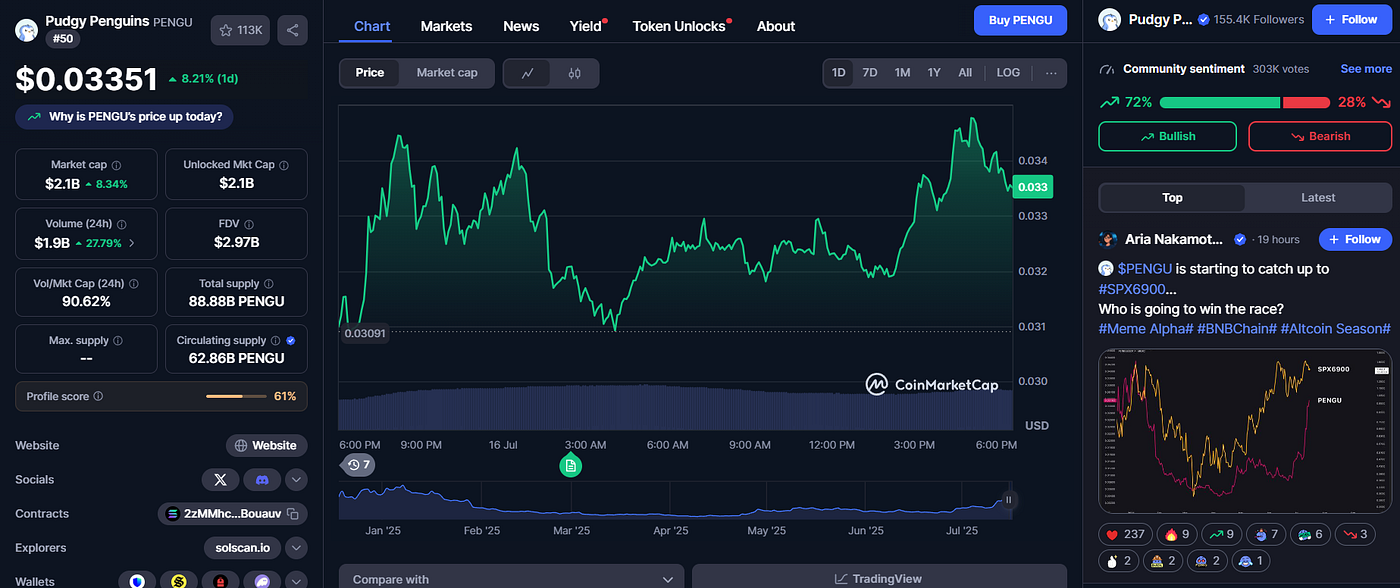Set chart range to 1Y
Screen dimensions: 1400x588
pyautogui.click(x=934, y=73)
